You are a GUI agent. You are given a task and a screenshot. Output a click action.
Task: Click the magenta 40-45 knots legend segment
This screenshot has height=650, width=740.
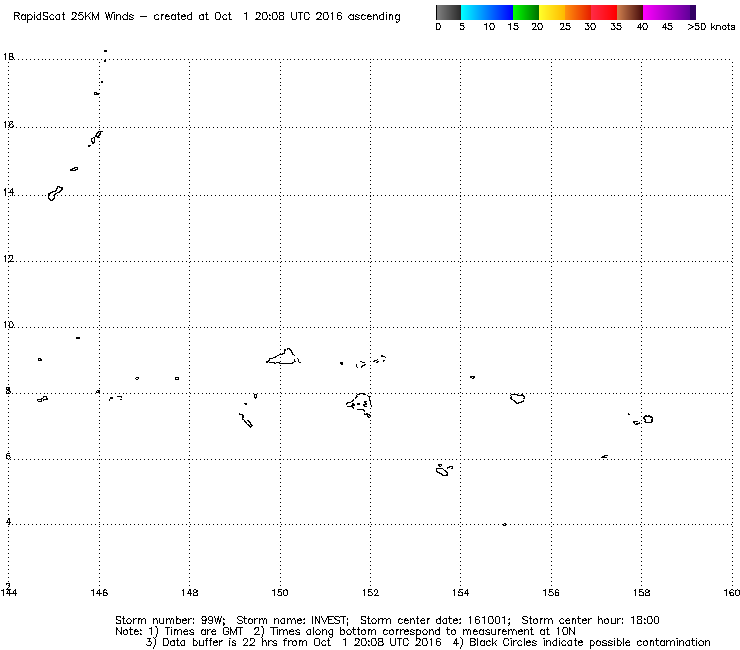click(x=656, y=12)
